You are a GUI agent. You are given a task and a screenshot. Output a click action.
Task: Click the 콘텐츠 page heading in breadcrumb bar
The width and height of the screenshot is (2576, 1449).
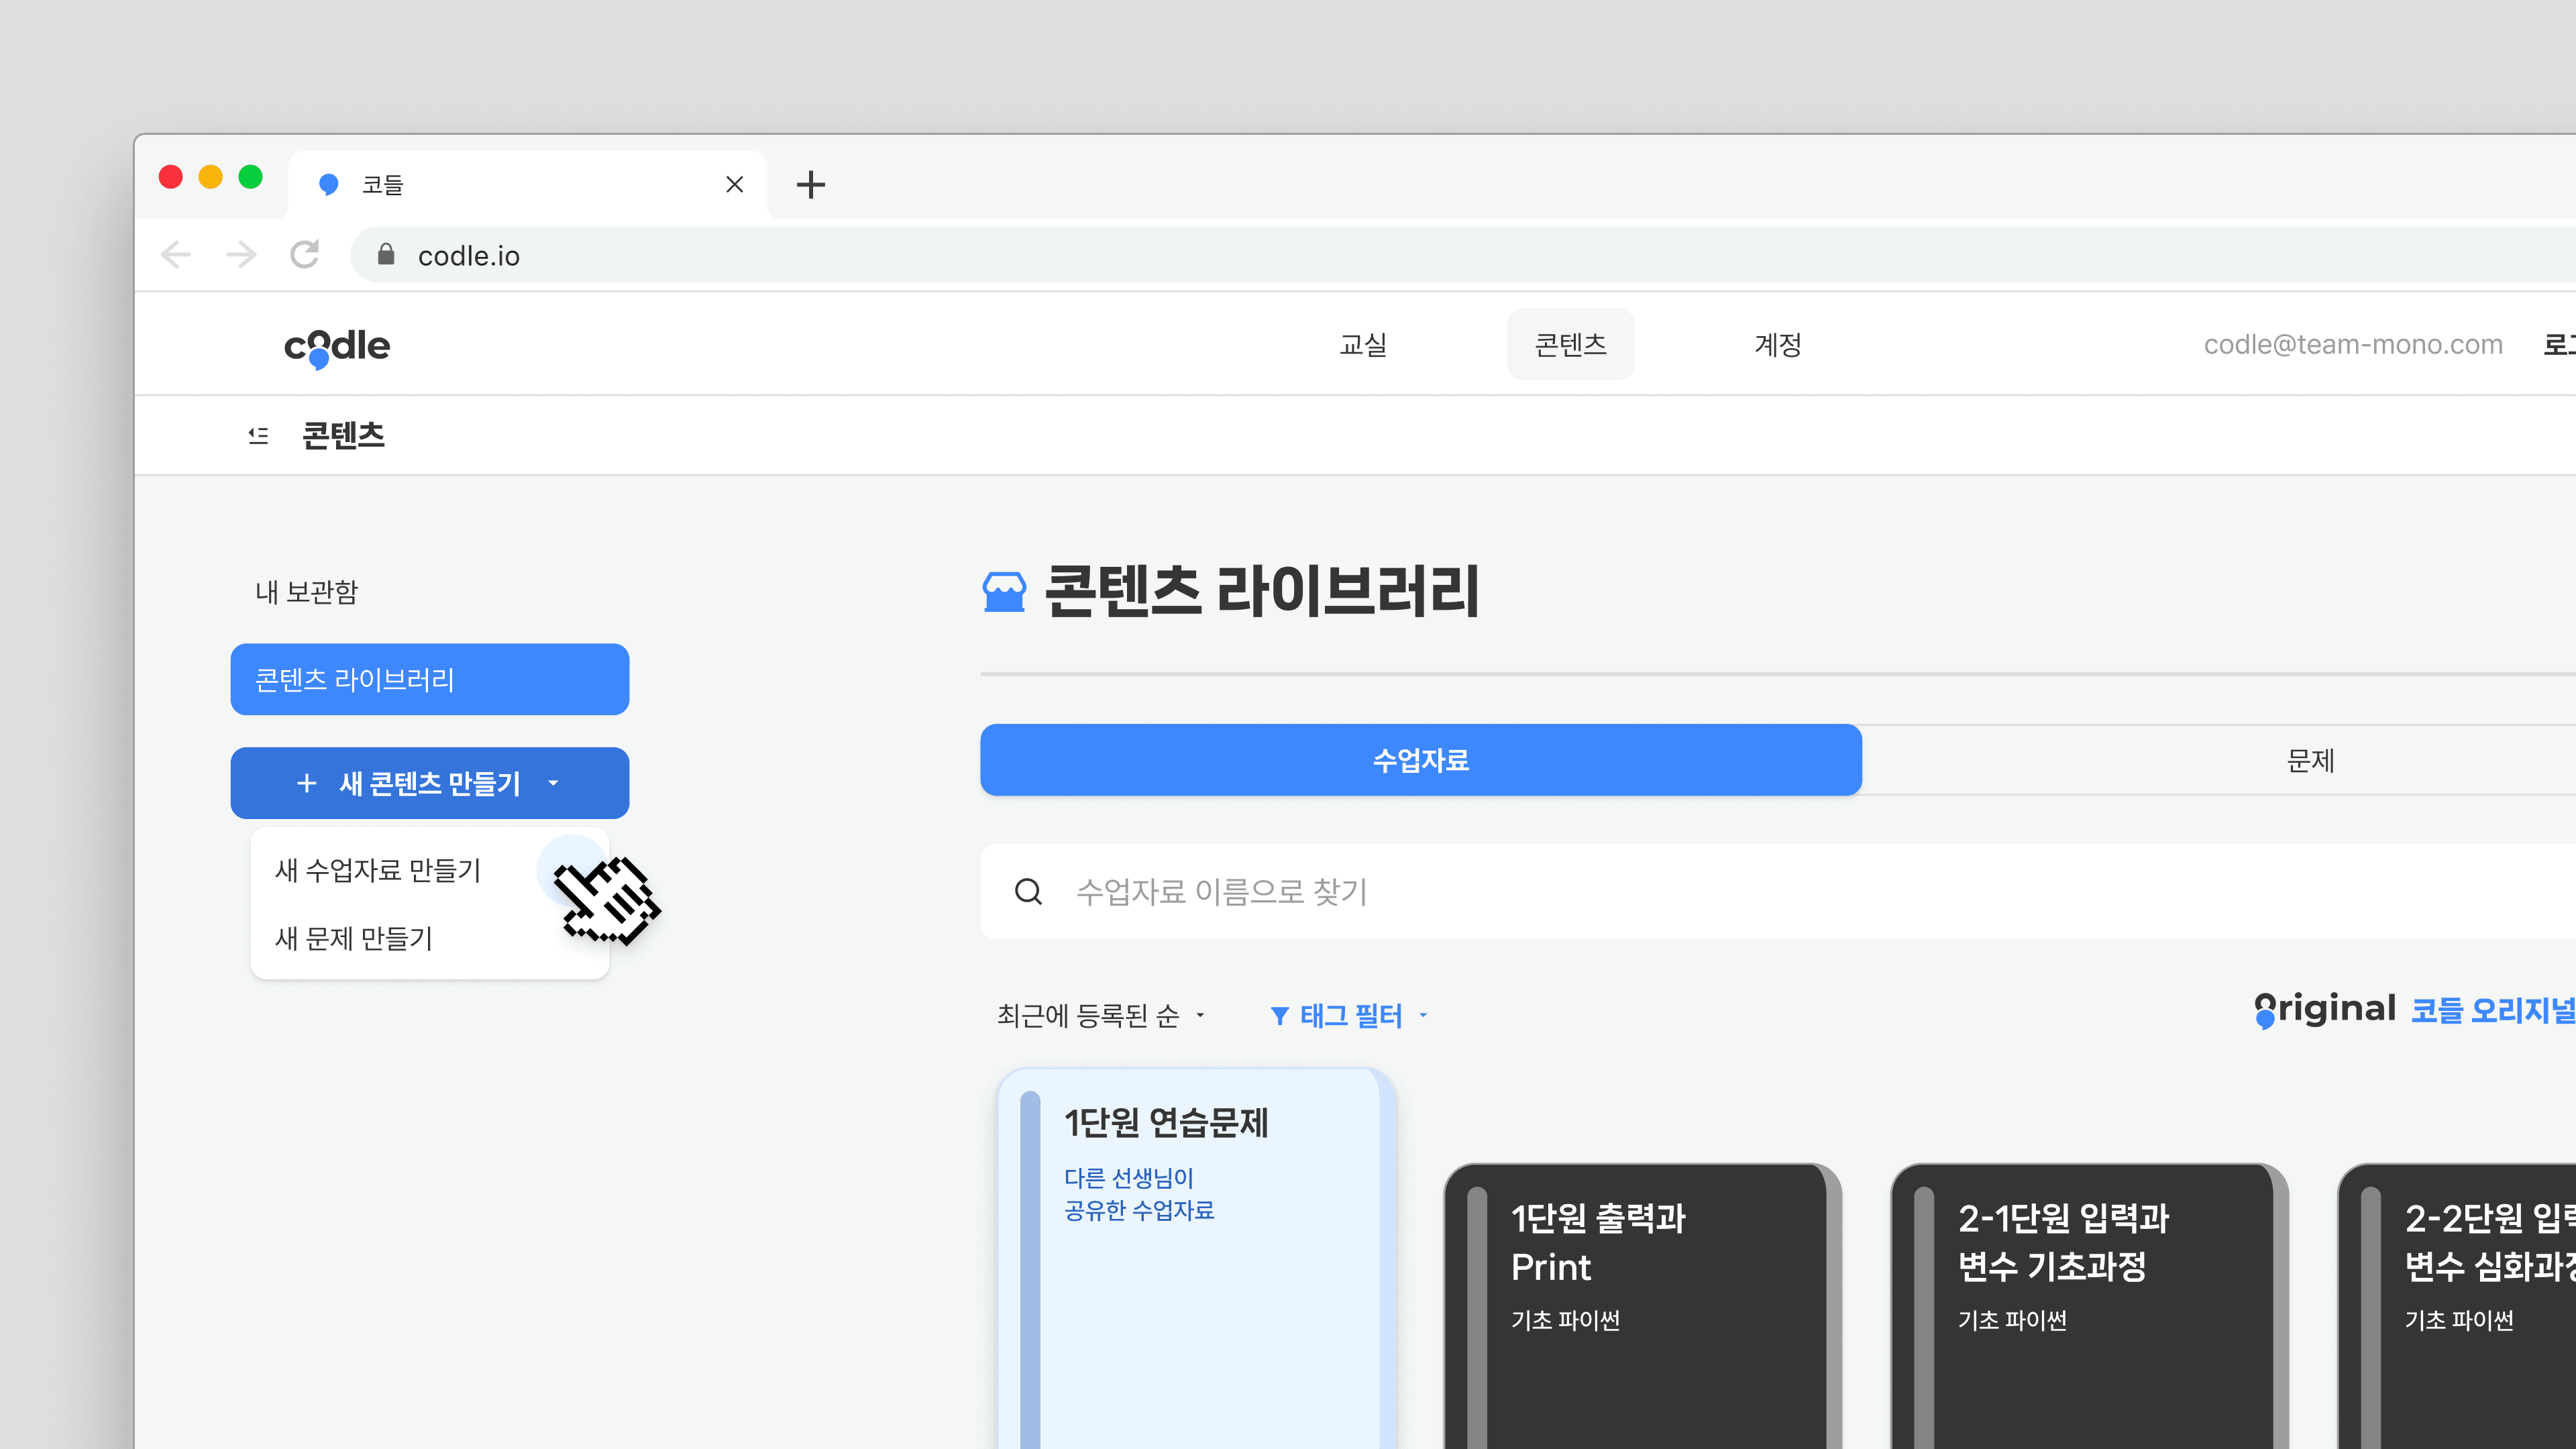click(x=343, y=435)
